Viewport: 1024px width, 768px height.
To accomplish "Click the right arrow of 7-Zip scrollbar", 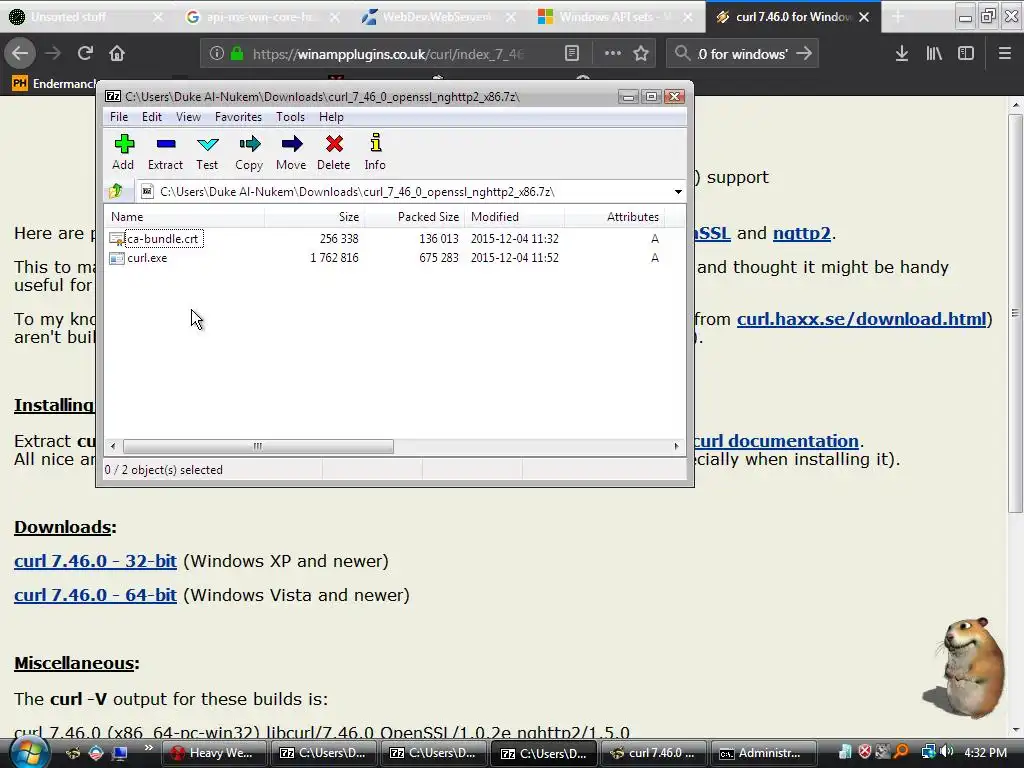I will pyautogui.click(x=676, y=446).
